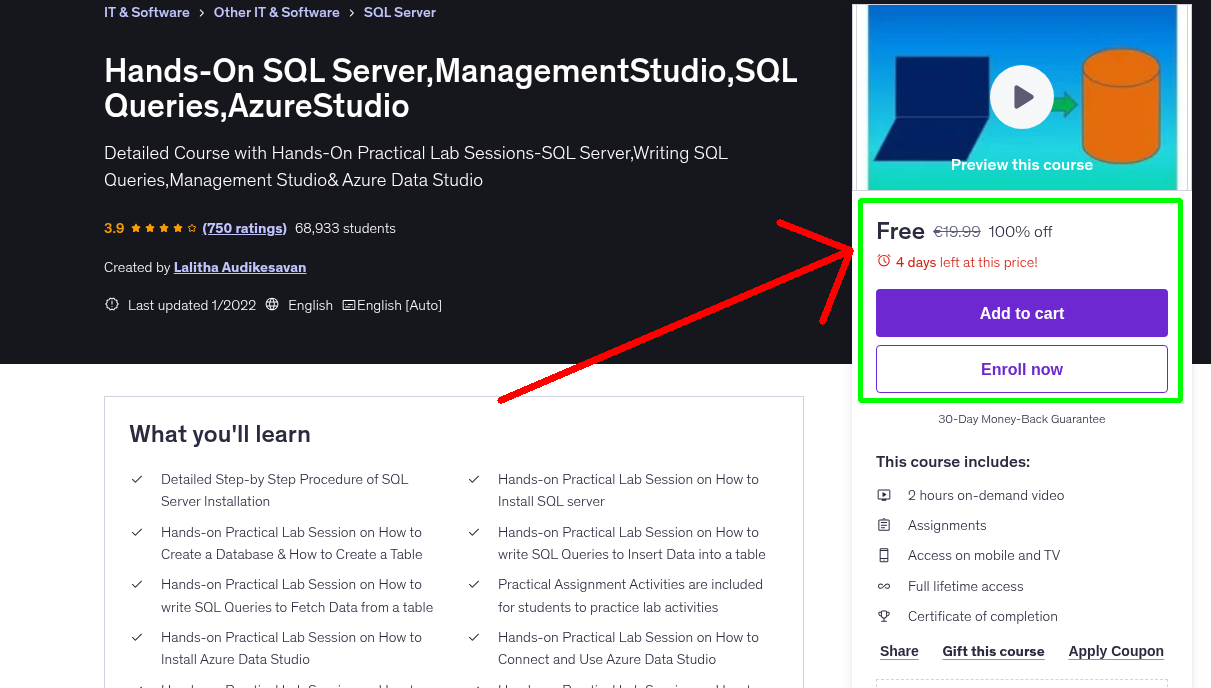Click the star rating icons
This screenshot has width=1211, height=688.
(164, 228)
